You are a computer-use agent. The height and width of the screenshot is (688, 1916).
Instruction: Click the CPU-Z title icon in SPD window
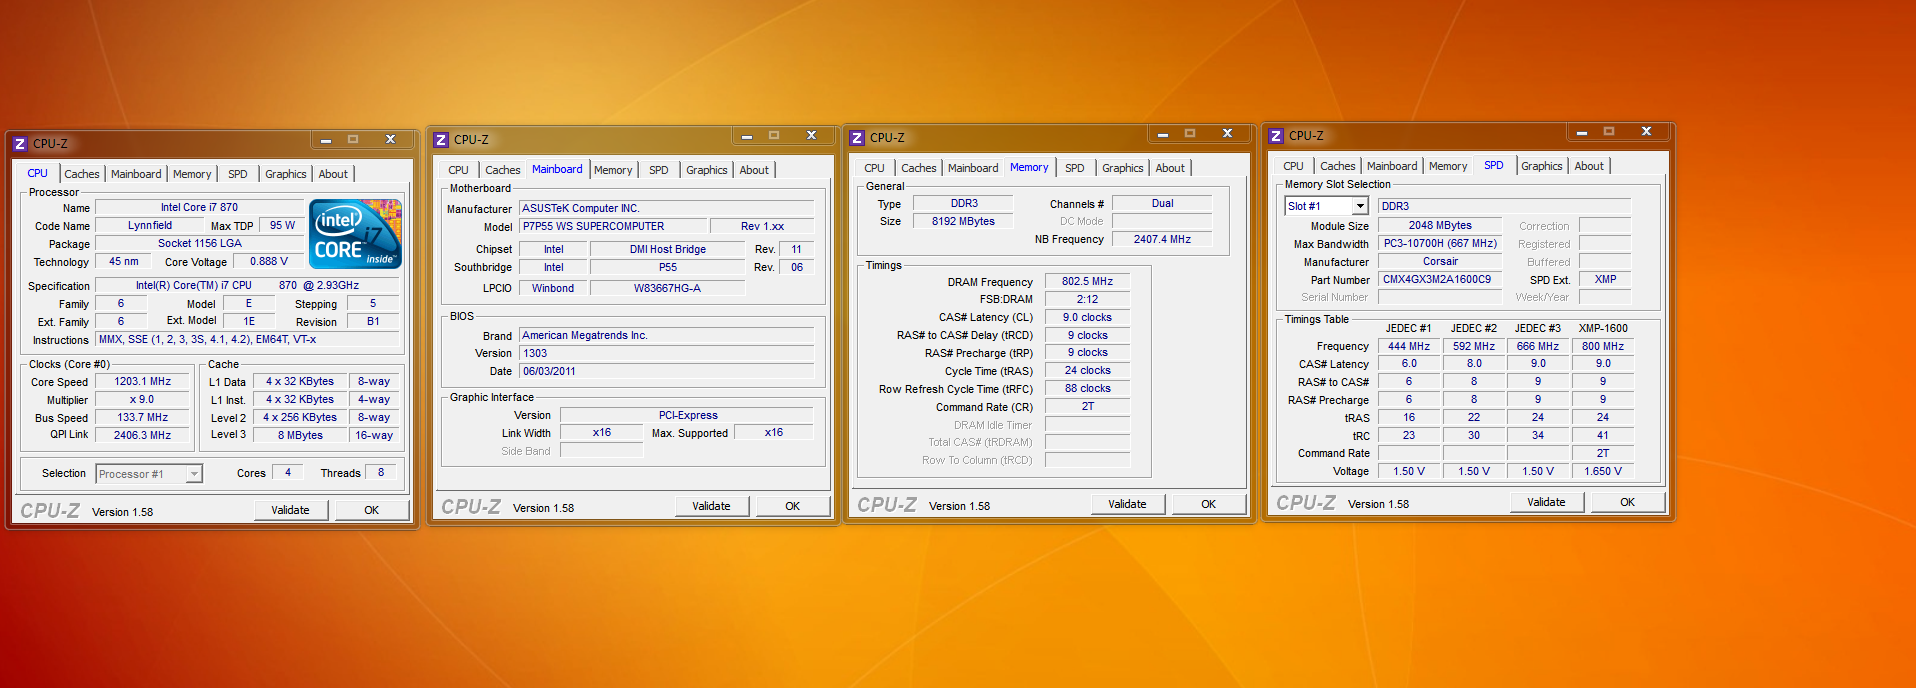1276,136
